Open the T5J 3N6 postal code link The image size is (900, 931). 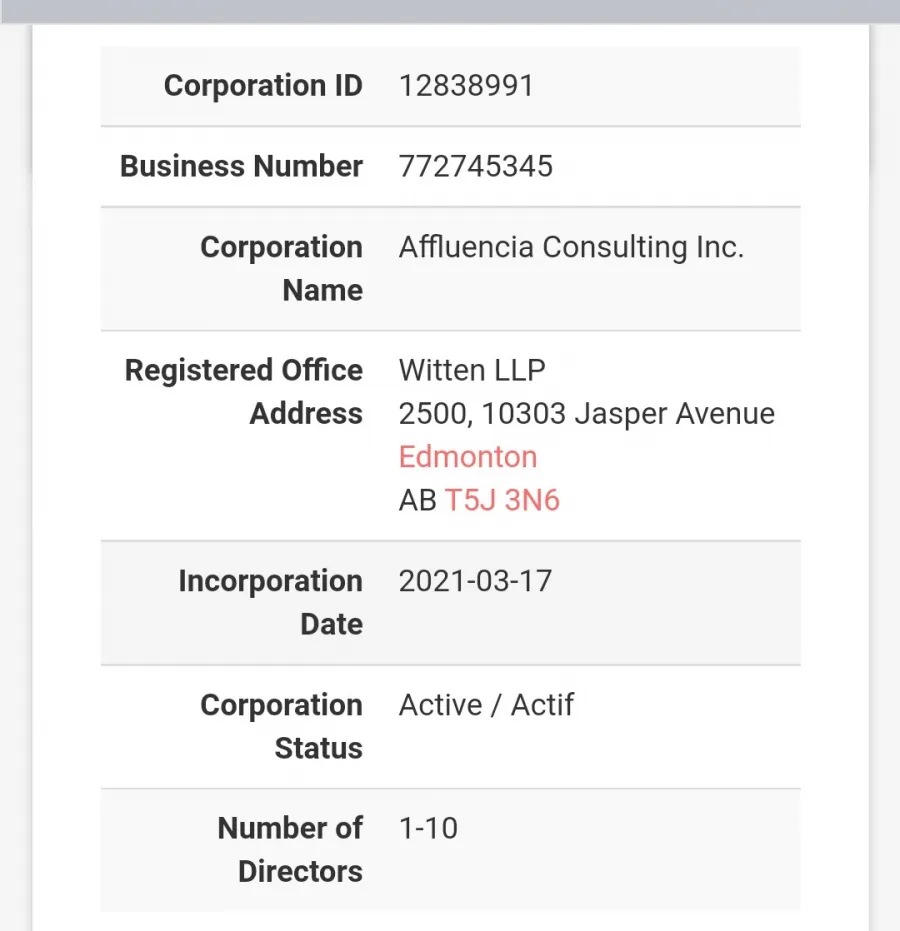coord(502,500)
